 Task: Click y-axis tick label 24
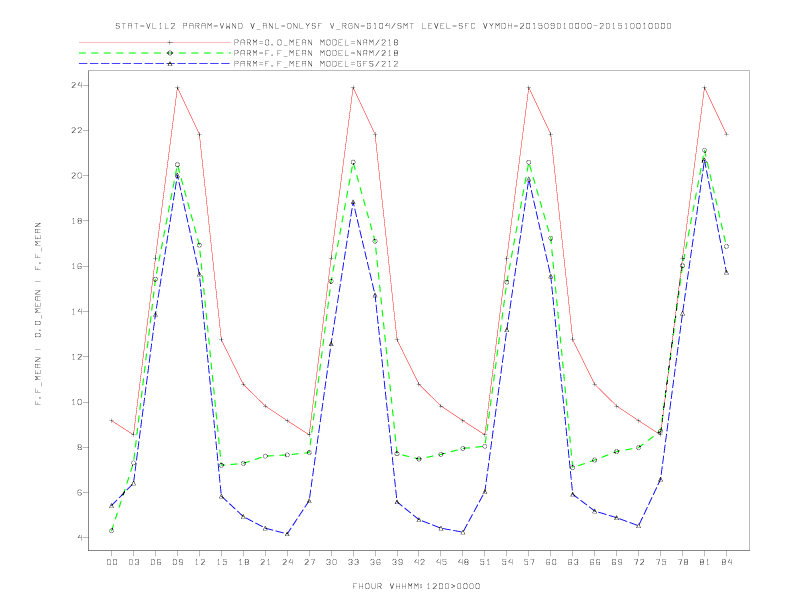point(76,85)
